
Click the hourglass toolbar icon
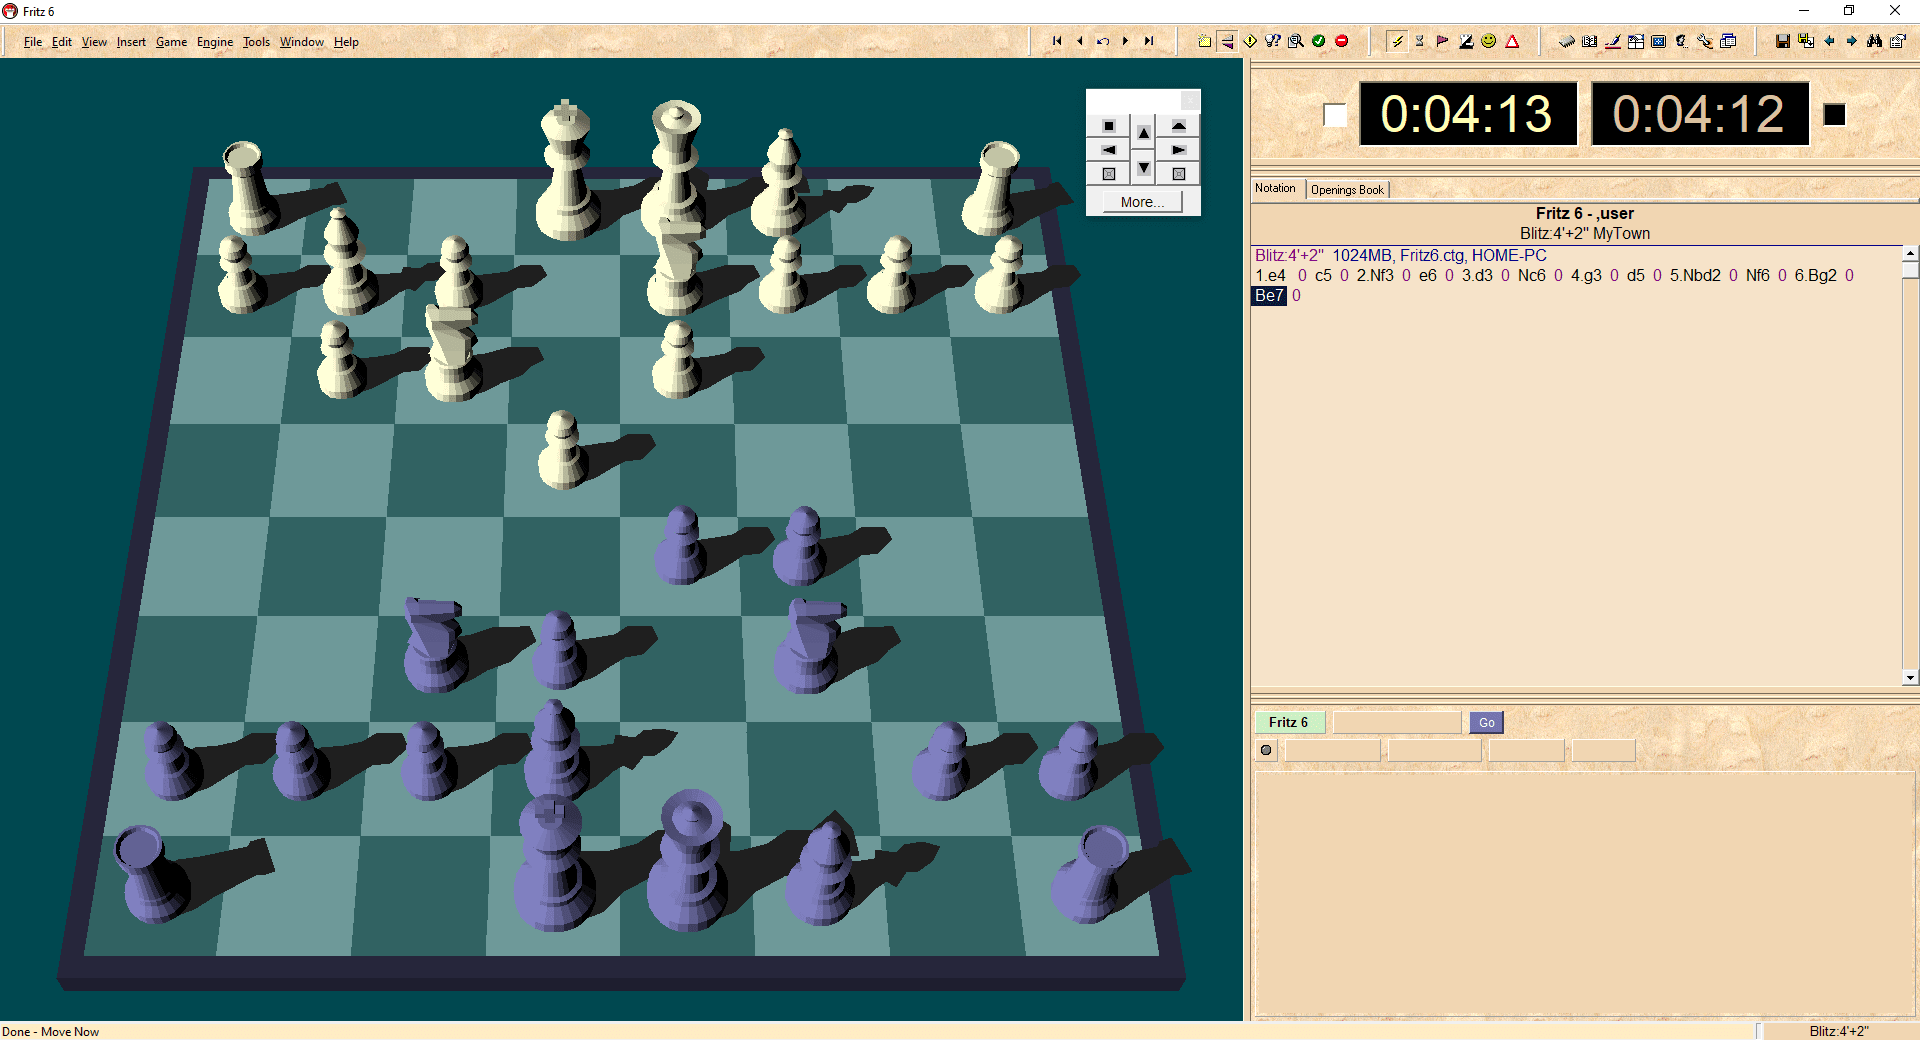tap(1419, 41)
